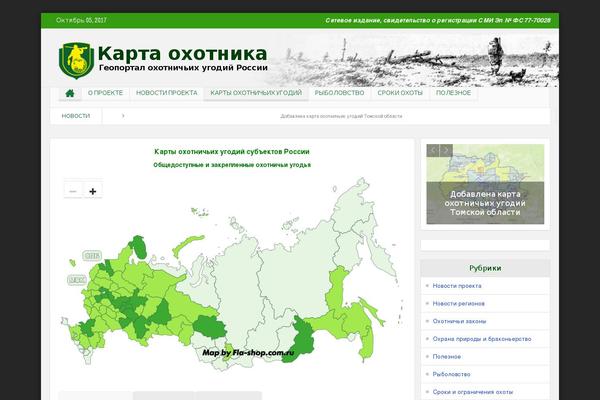The image size is (600, 400).
Task: Click subtitle Общедоступные и закрепленные охотничьи угодья
Action: coord(232,165)
